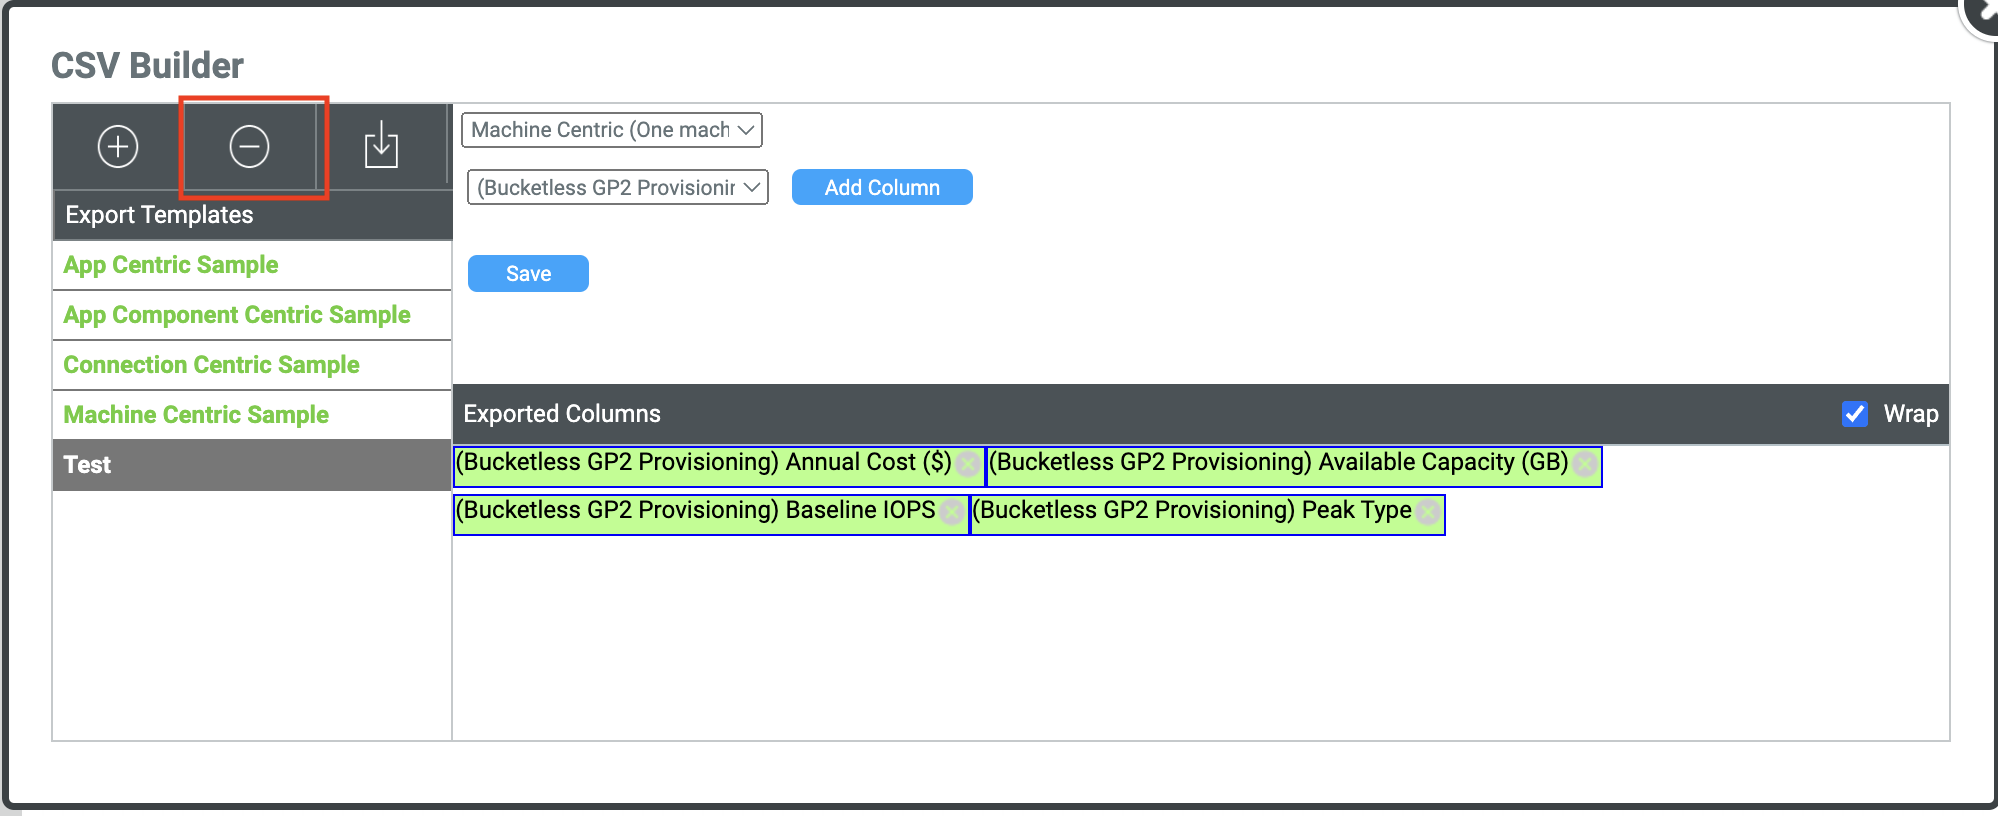Click the download arrow icon
The height and width of the screenshot is (816, 1998).
click(381, 147)
